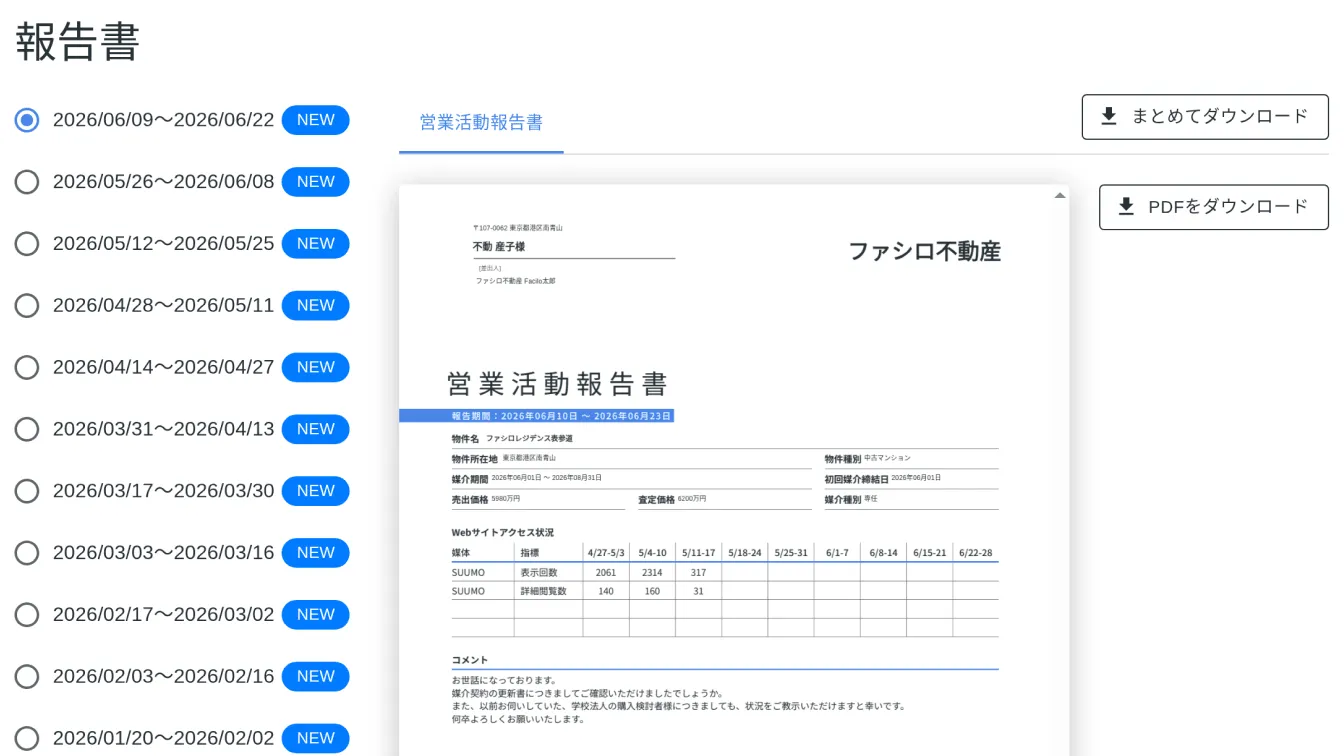Select report period 2026/05/12～2026/05/25
Screen dimensions: 1344x756
tap(27, 244)
